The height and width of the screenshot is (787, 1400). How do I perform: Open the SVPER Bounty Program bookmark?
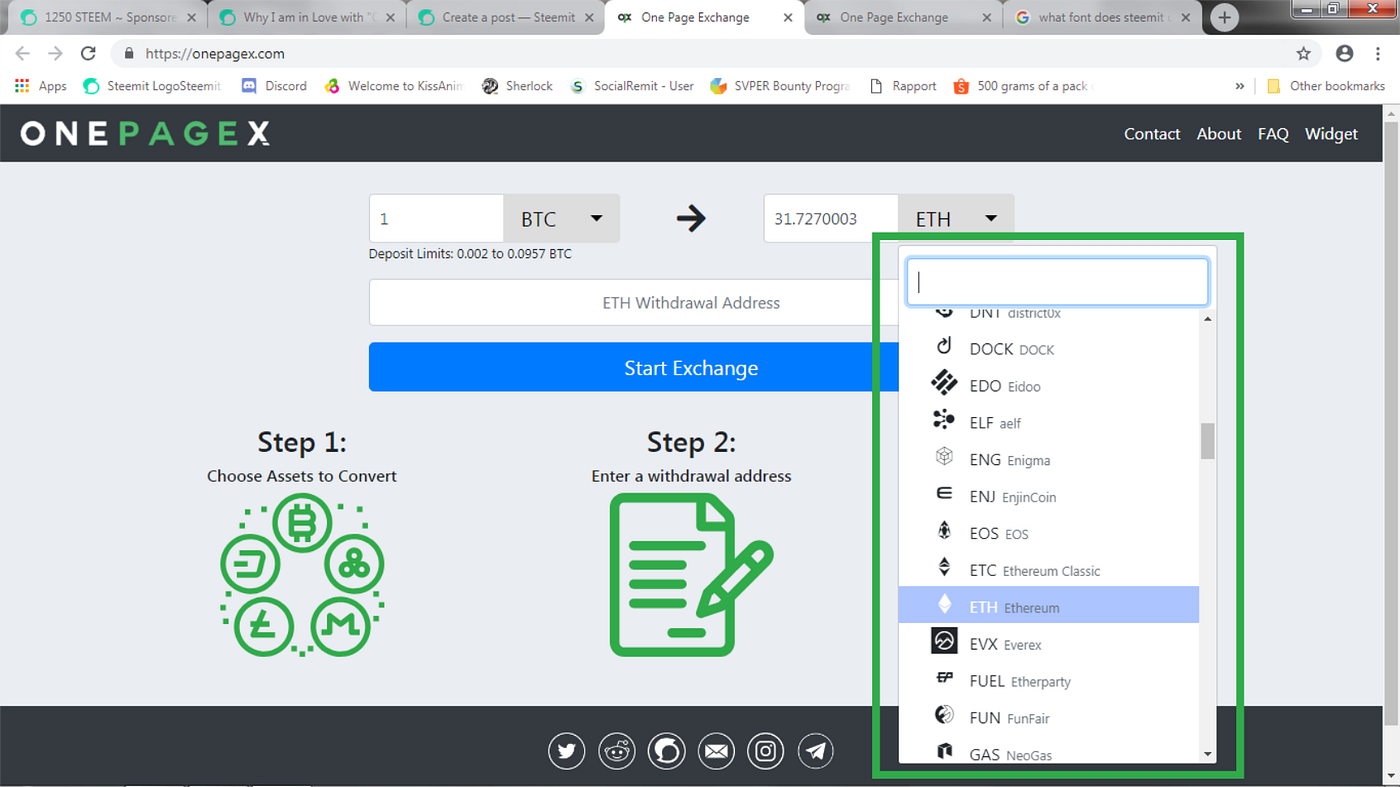(x=780, y=86)
